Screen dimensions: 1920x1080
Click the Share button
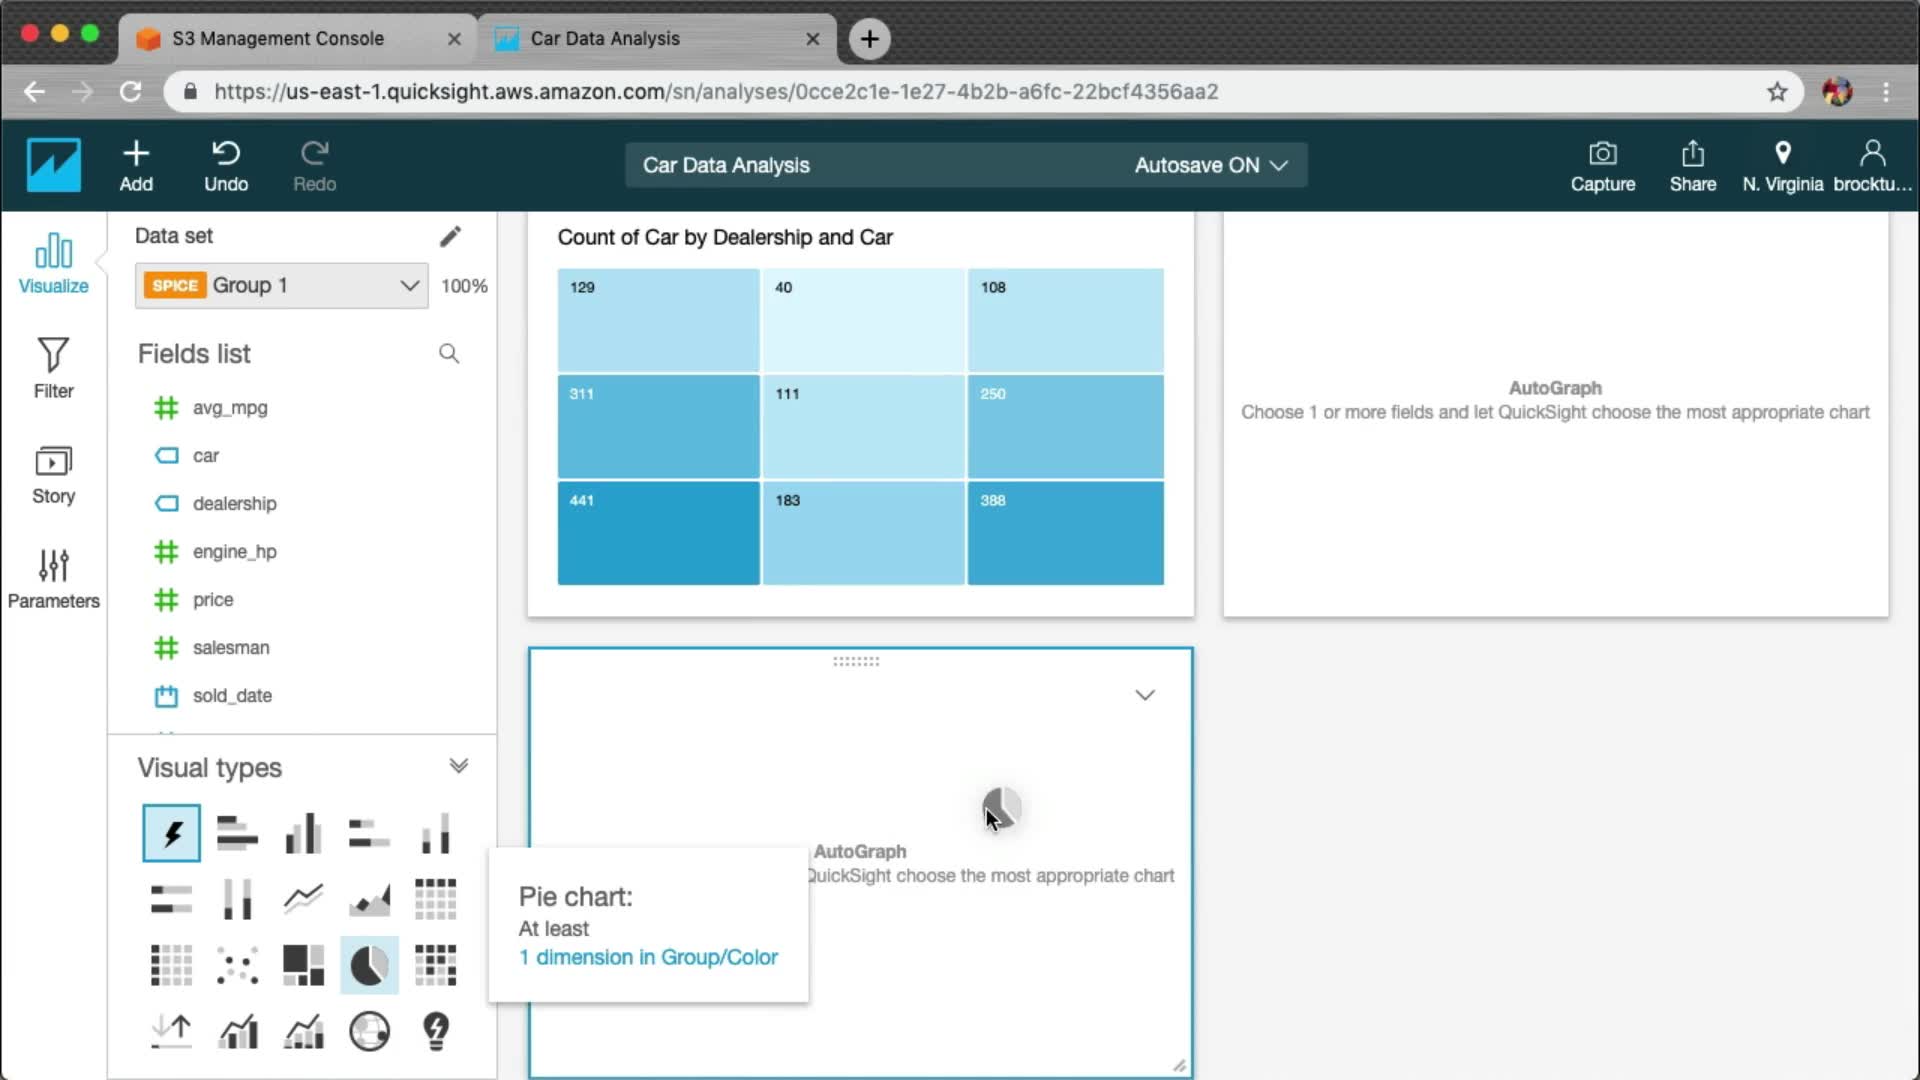1692,165
